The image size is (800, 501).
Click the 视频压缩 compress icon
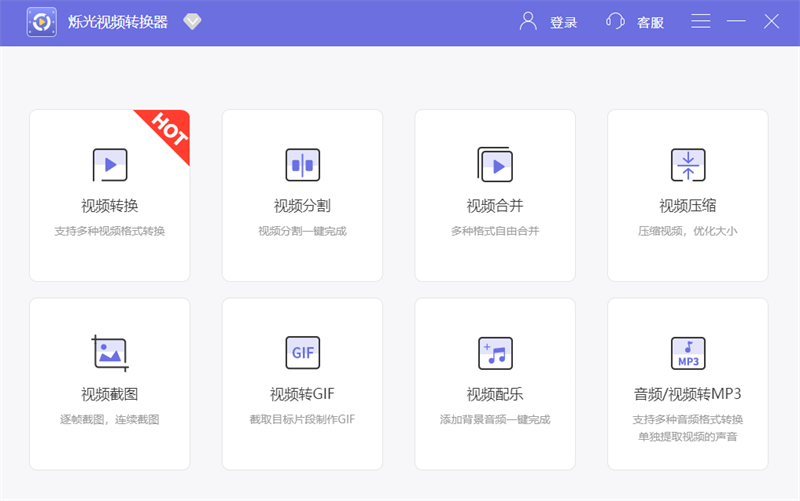coord(688,164)
